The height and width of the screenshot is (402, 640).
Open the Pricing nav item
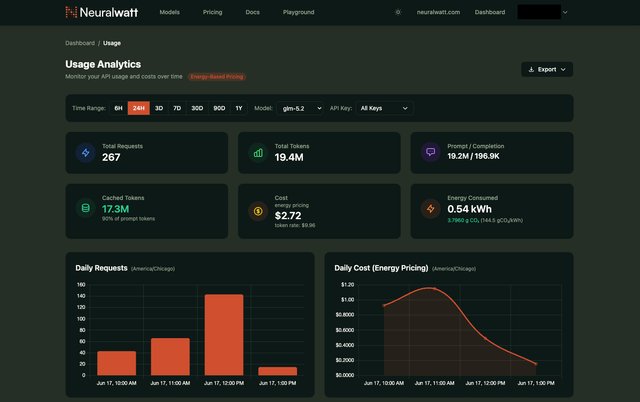click(x=213, y=12)
